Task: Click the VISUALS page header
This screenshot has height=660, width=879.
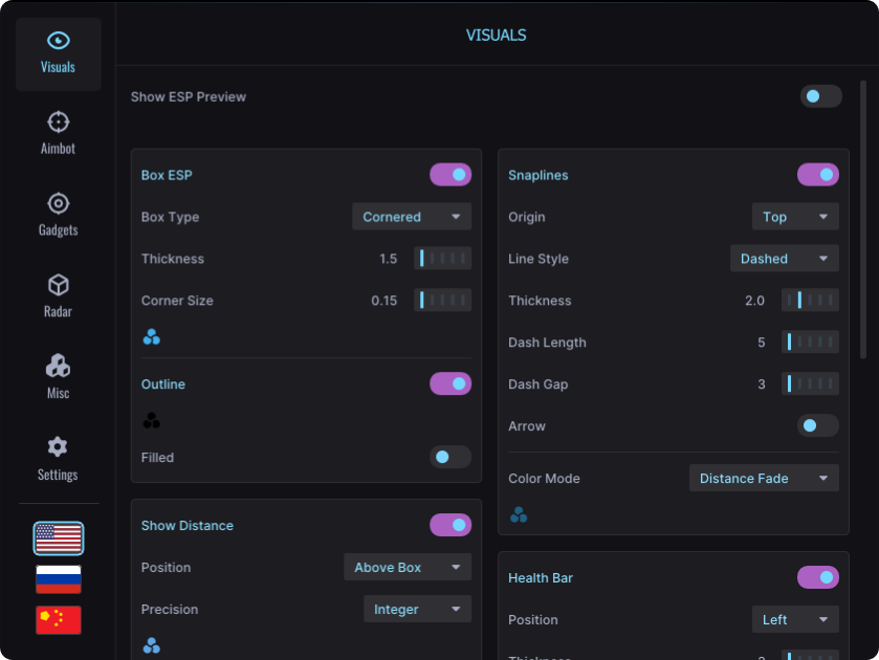Action: tap(496, 35)
